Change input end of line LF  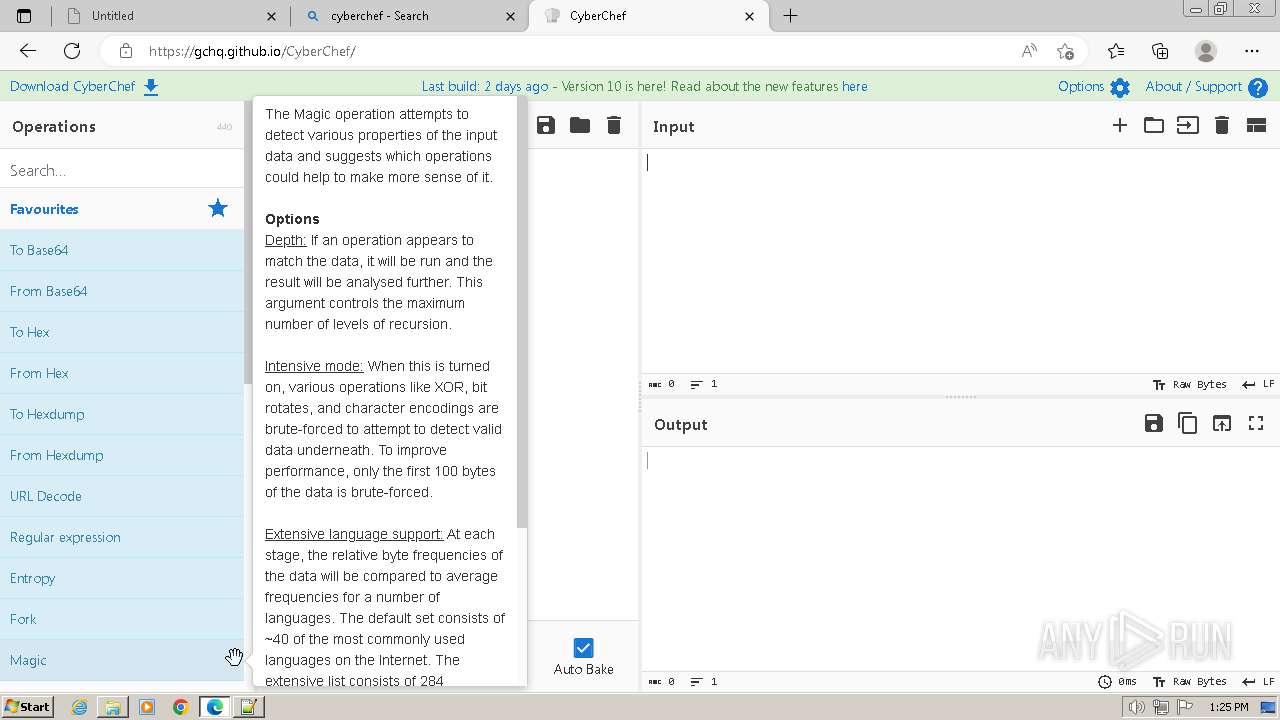click(x=1258, y=384)
